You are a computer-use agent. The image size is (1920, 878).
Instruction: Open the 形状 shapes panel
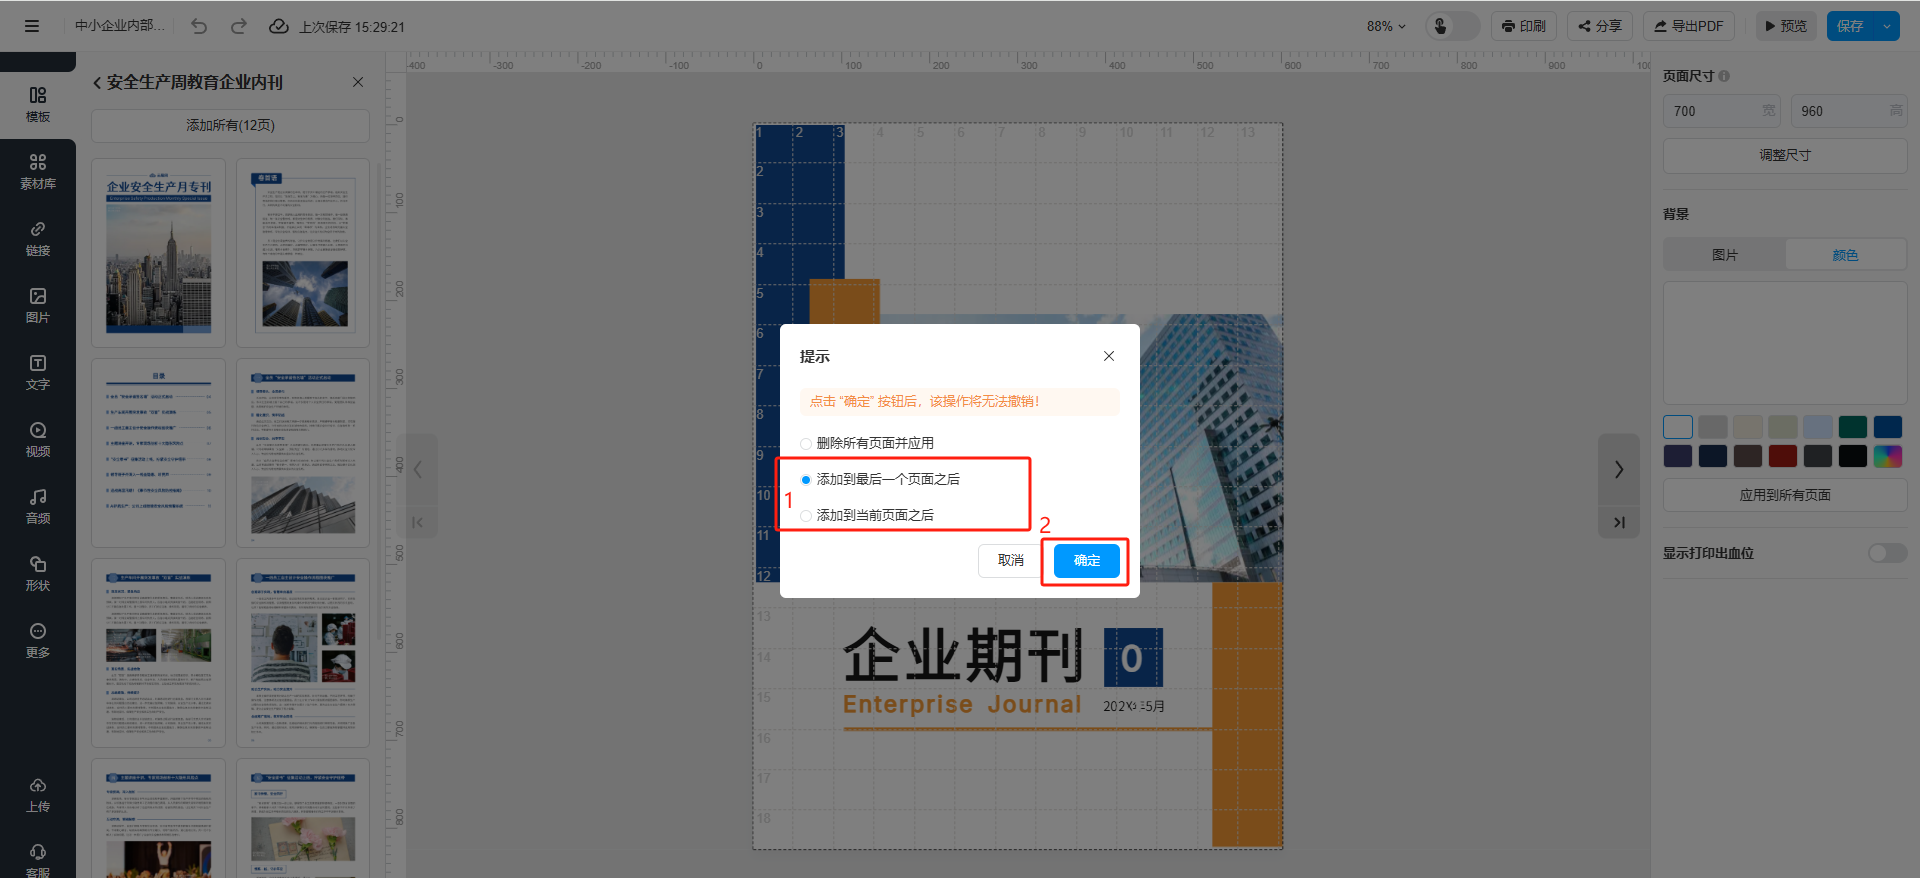pos(38,573)
